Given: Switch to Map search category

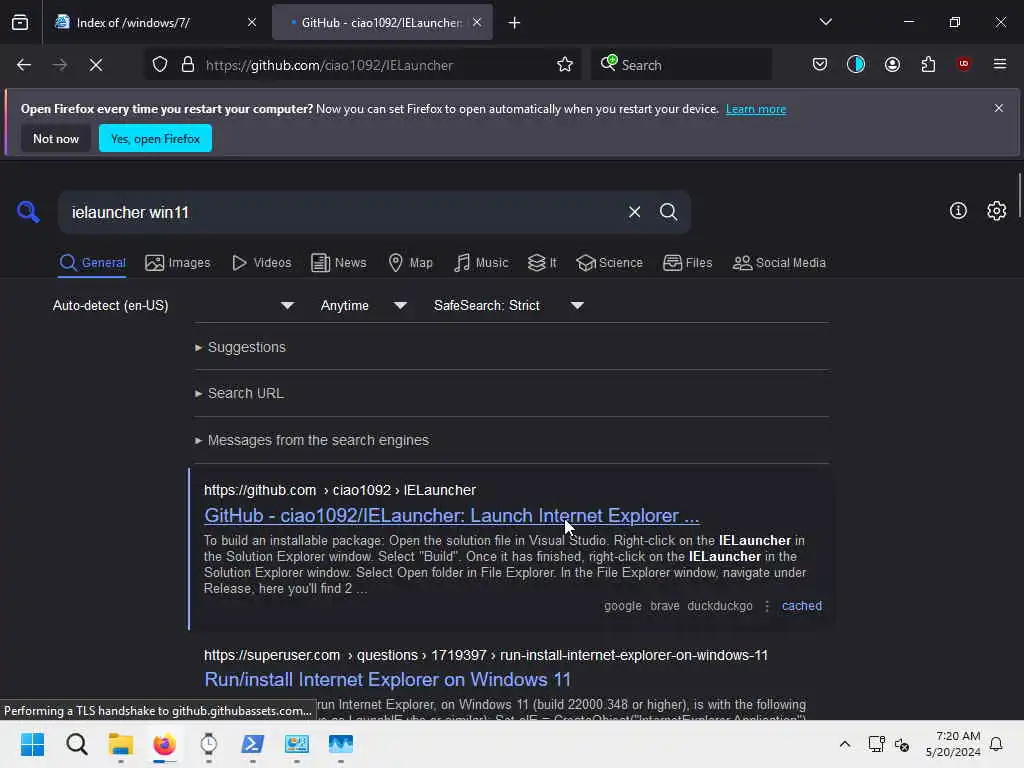Looking at the screenshot, I should tap(410, 263).
